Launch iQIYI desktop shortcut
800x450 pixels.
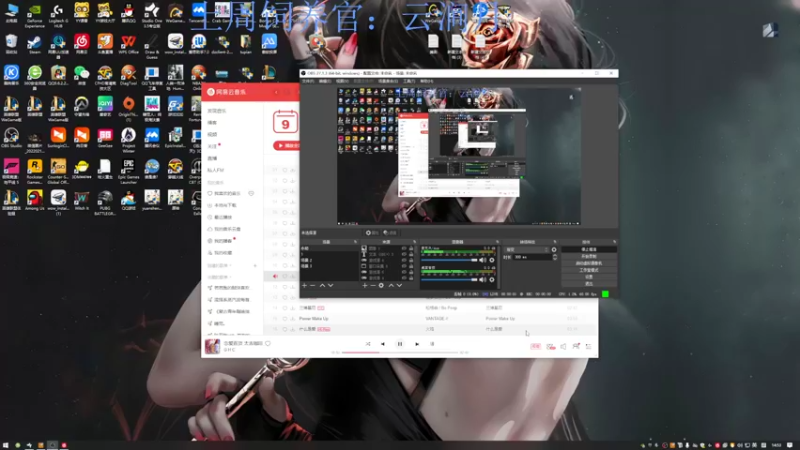tap(105, 107)
